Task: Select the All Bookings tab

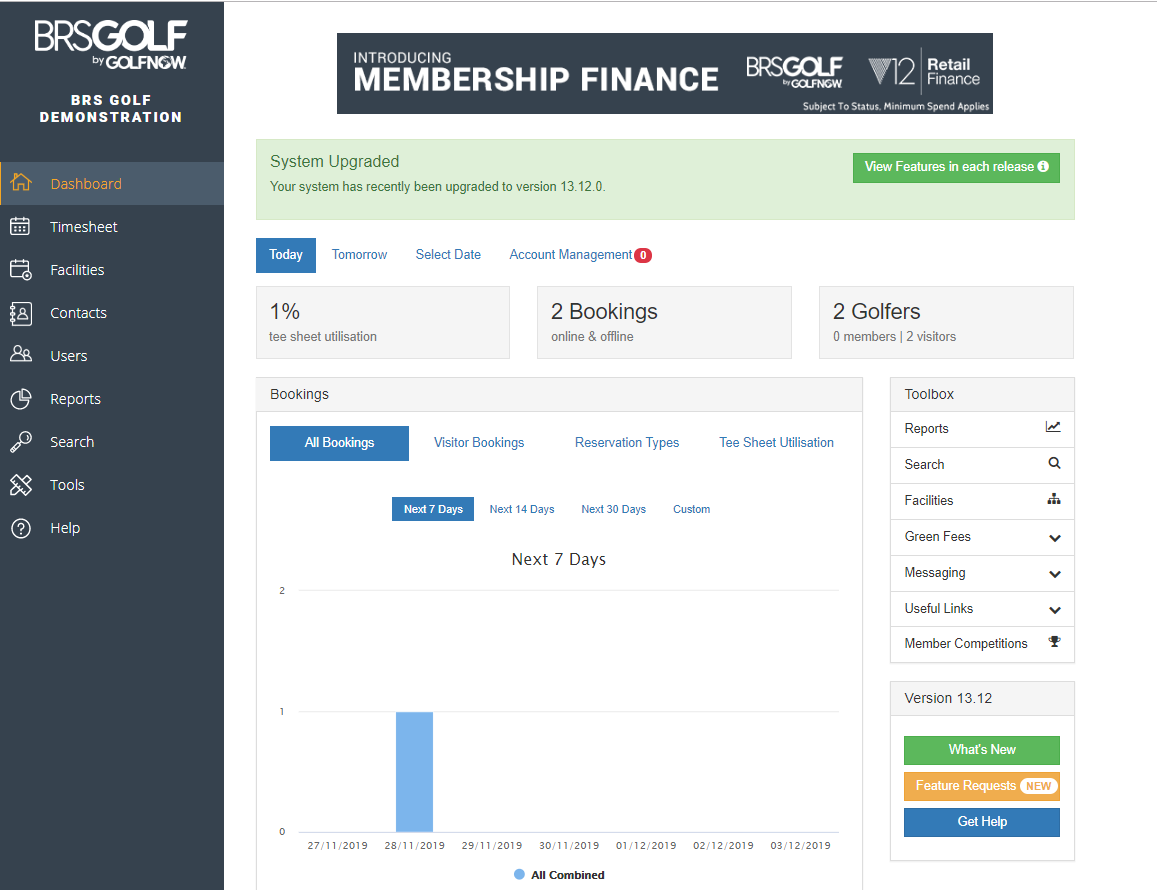Action: pyautogui.click(x=339, y=443)
